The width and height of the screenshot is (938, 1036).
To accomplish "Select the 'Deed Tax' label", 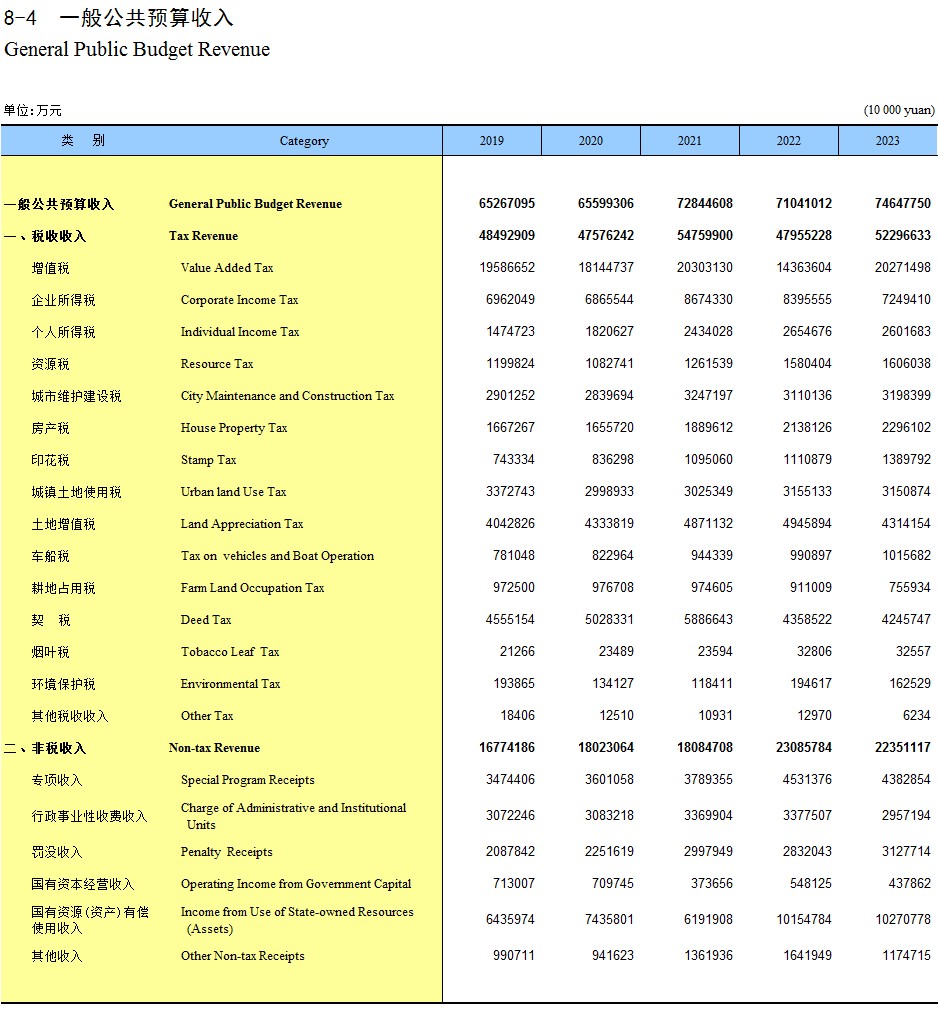I will (x=206, y=620).
